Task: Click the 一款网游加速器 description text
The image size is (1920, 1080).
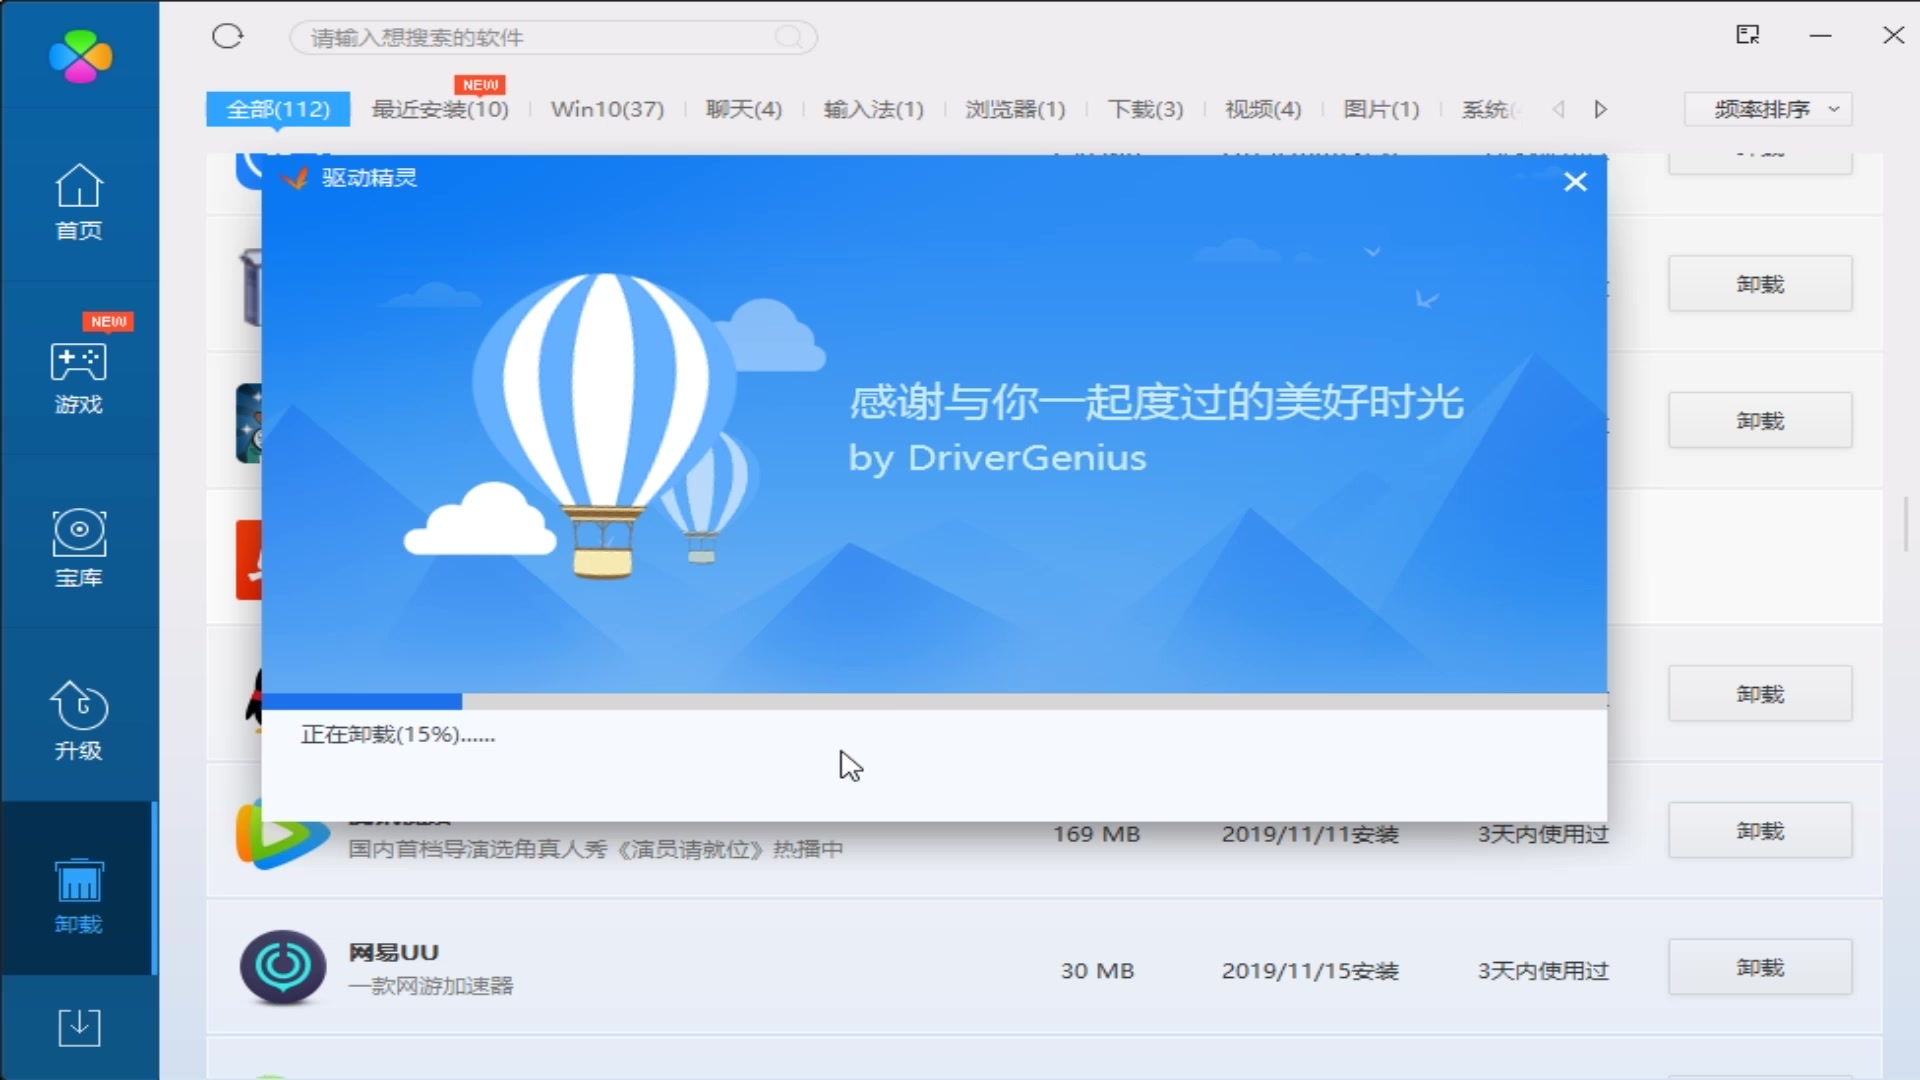Action: [431, 986]
